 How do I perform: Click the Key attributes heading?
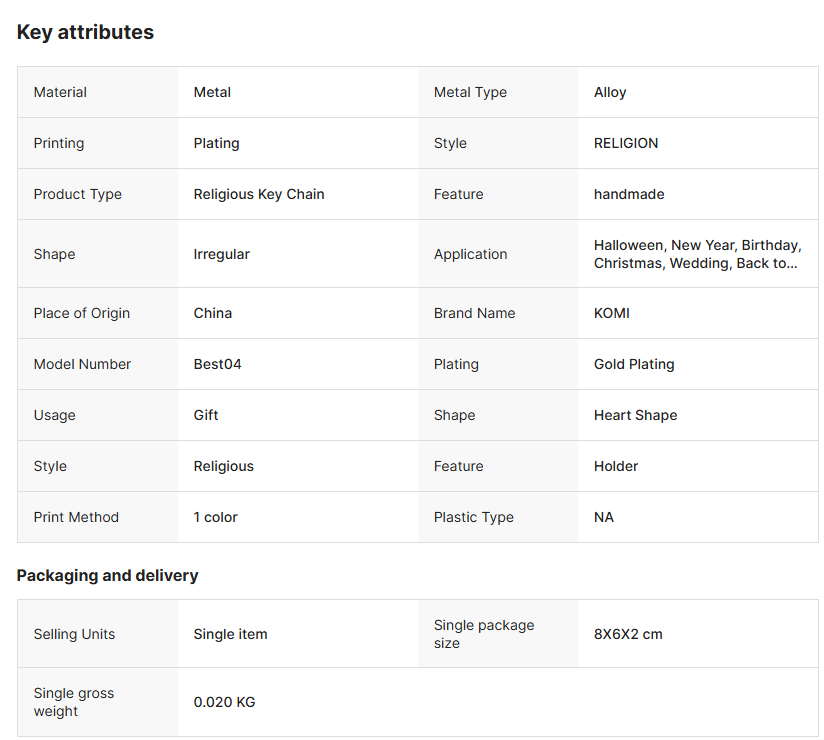85,32
